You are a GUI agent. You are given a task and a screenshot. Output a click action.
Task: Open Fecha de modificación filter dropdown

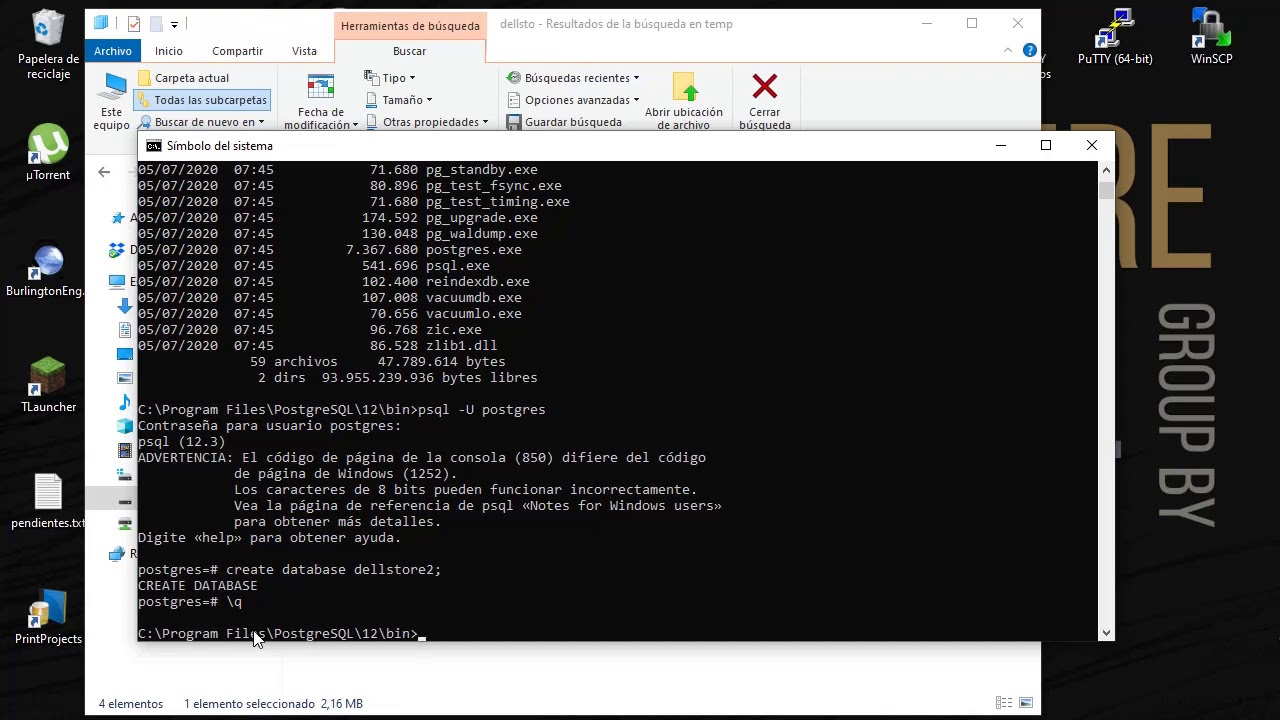tap(320, 102)
